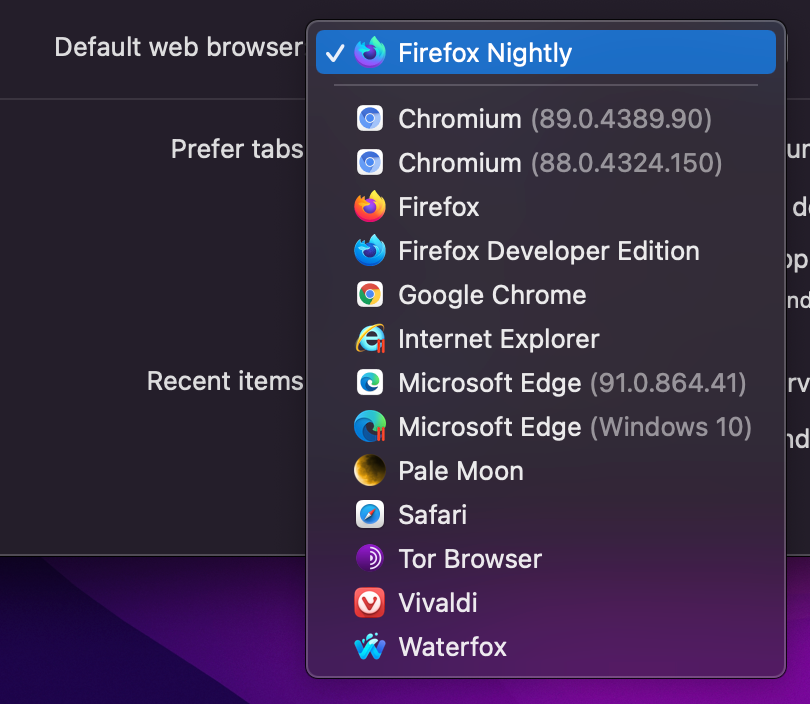Viewport: 810px width, 704px height.
Task: Click the checkmark beside Firefox Nightly
Action: coord(335,53)
